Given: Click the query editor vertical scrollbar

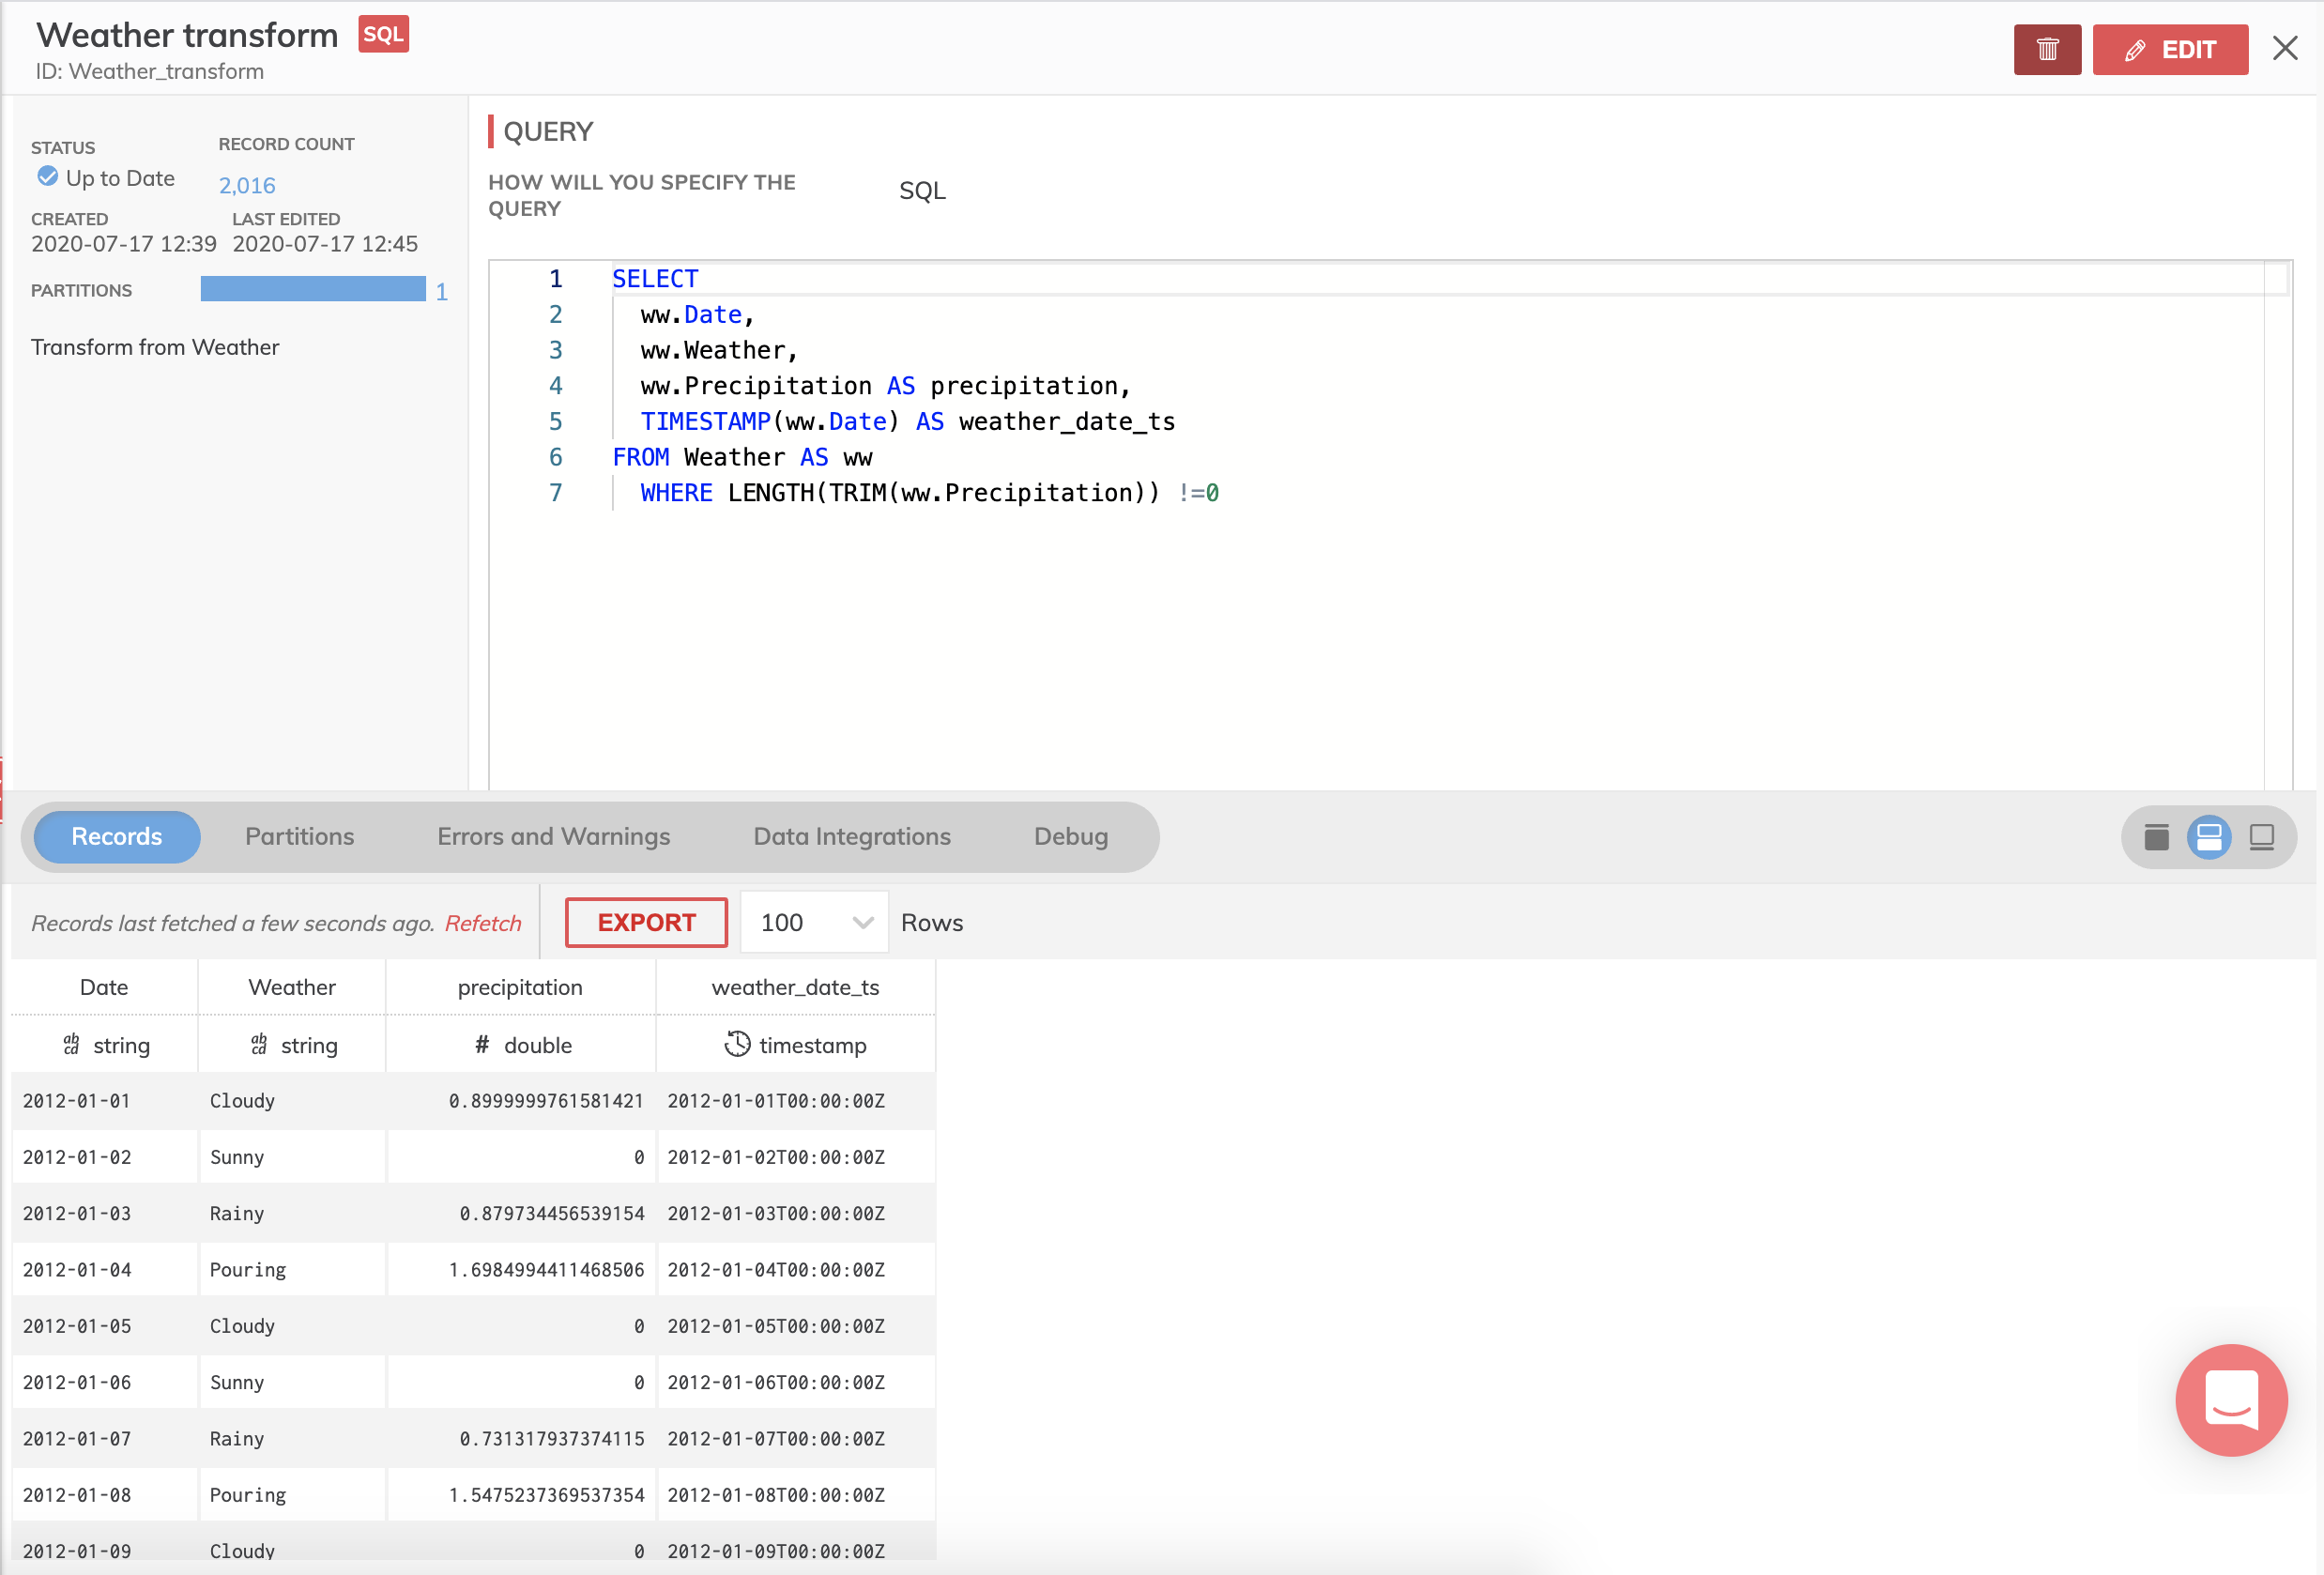Looking at the screenshot, I should [2277, 525].
